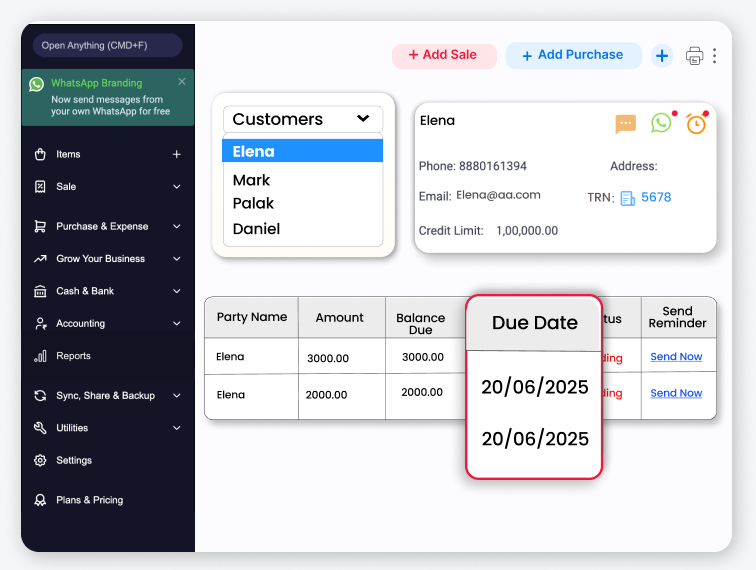The height and width of the screenshot is (570, 756).
Task: Click the Add Sale button
Action: [x=444, y=55]
